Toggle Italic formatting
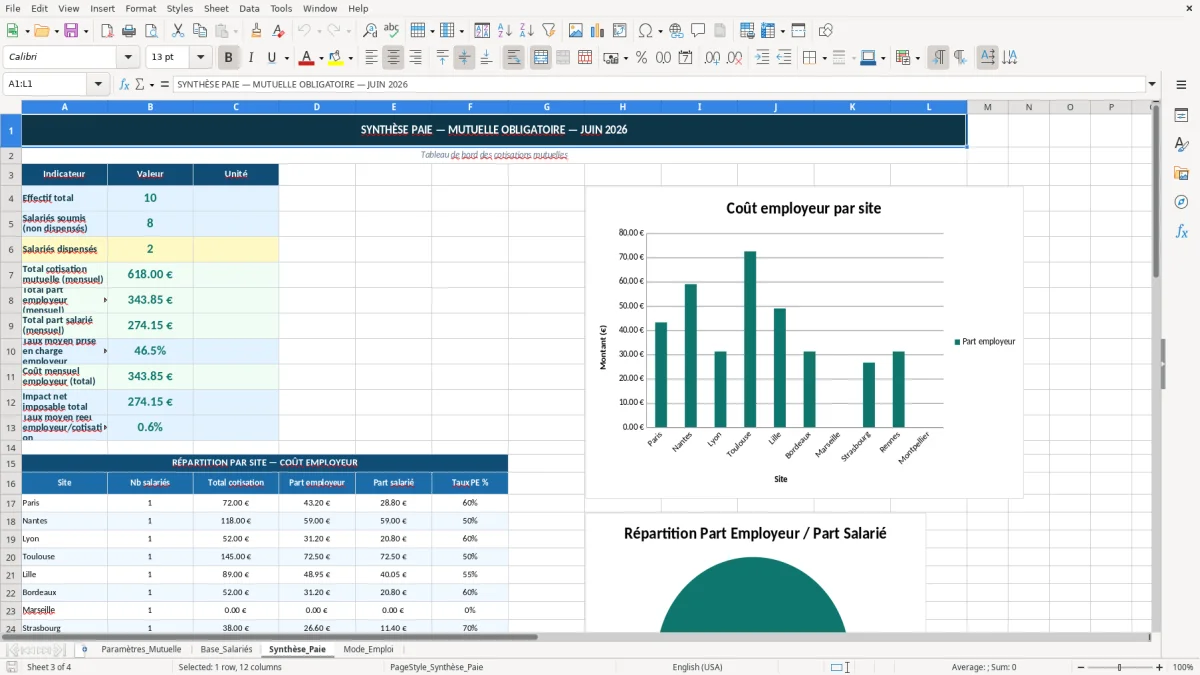The image size is (1200, 675). click(x=251, y=58)
